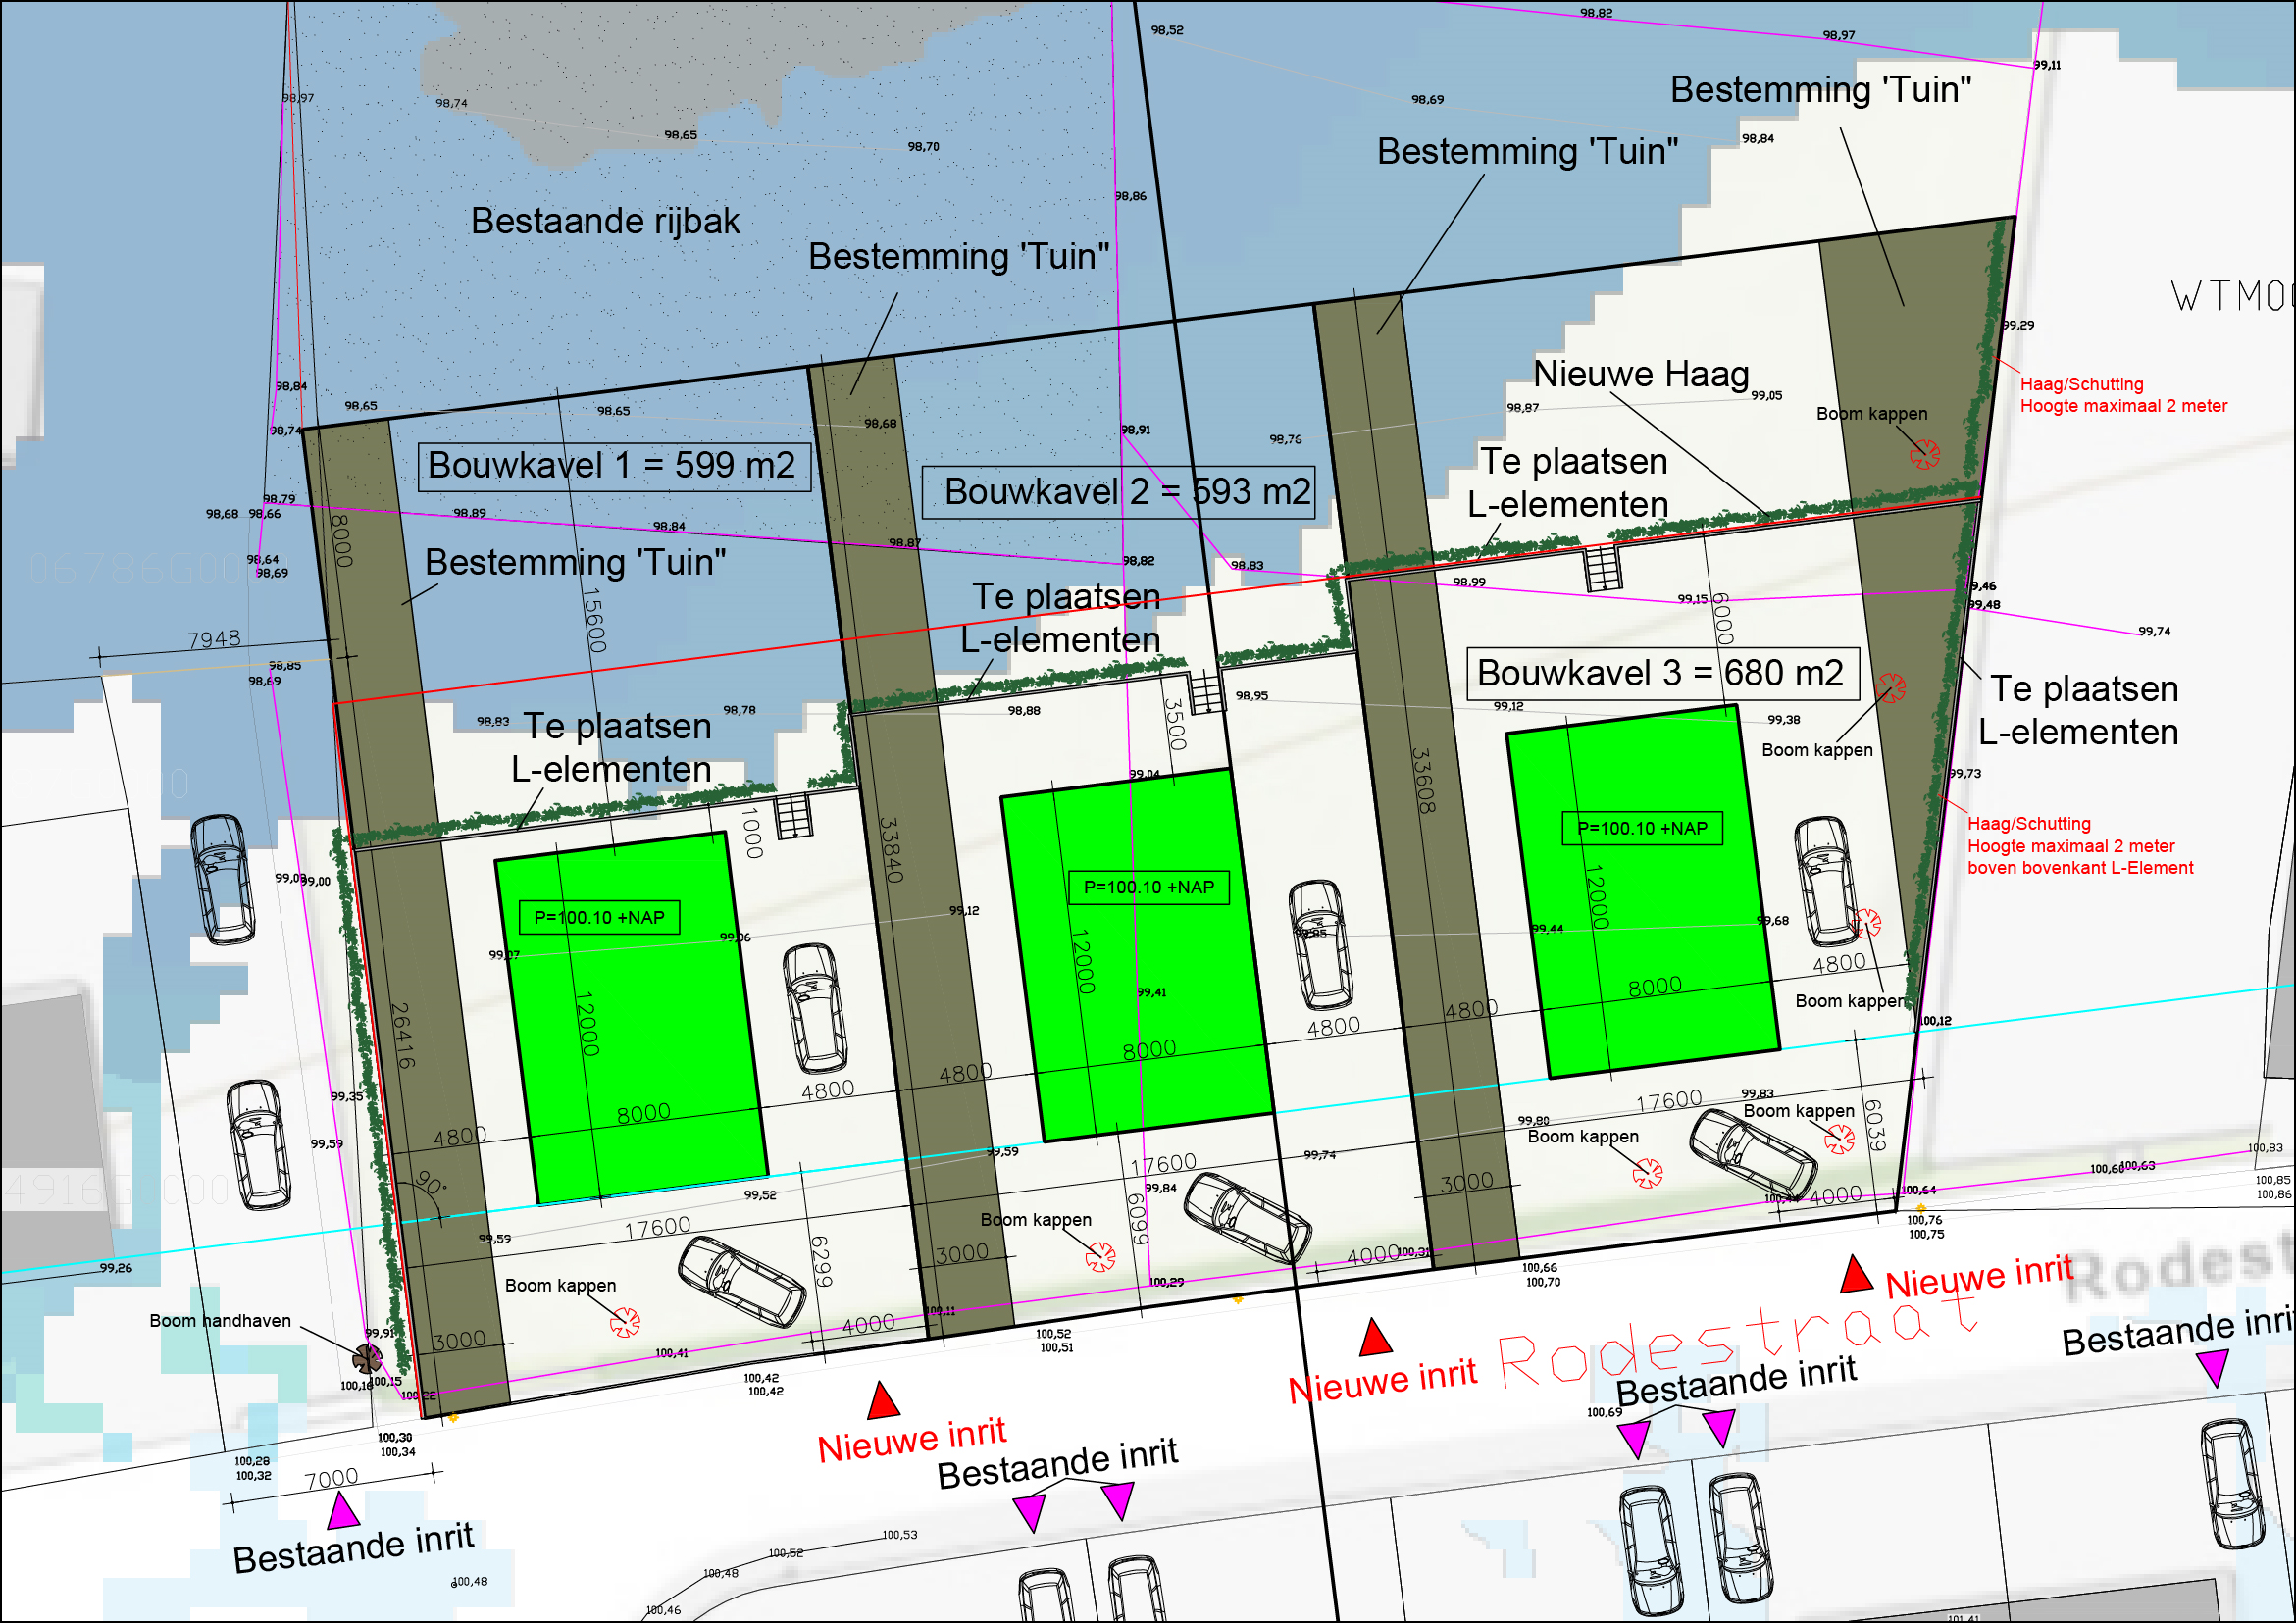
Task: Select the '90°' angle annotation
Action: pyautogui.click(x=431, y=1184)
